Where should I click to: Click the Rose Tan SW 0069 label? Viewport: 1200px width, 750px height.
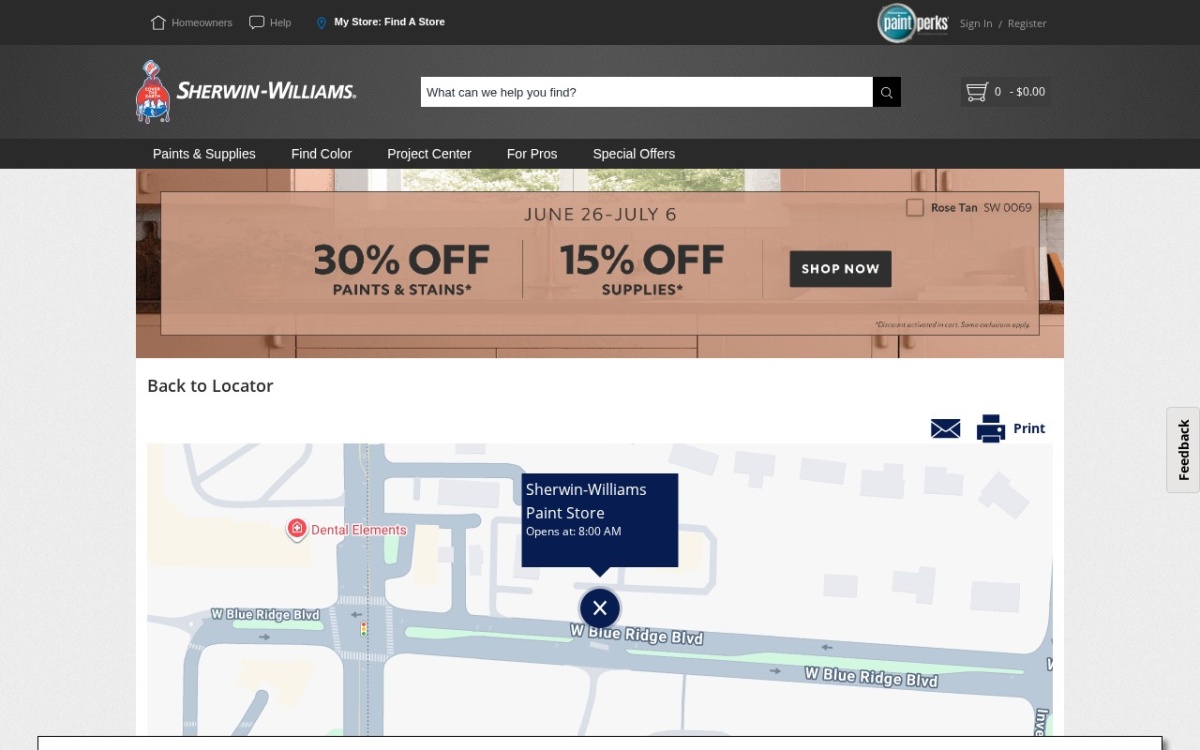[x=981, y=208]
